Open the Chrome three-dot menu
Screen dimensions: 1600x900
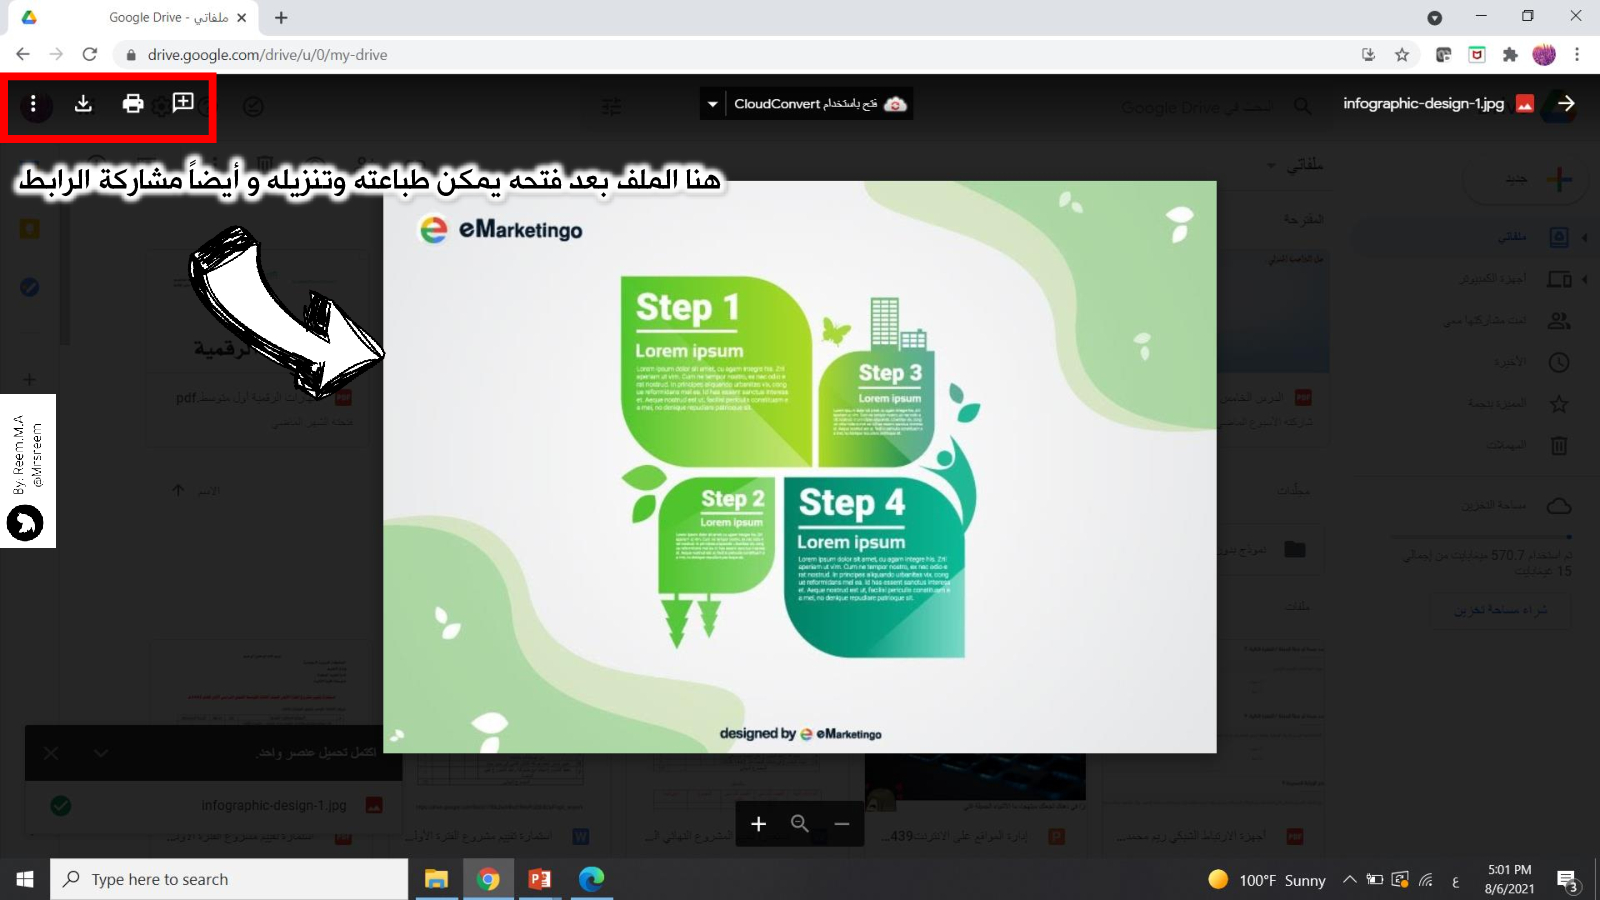tap(1577, 55)
